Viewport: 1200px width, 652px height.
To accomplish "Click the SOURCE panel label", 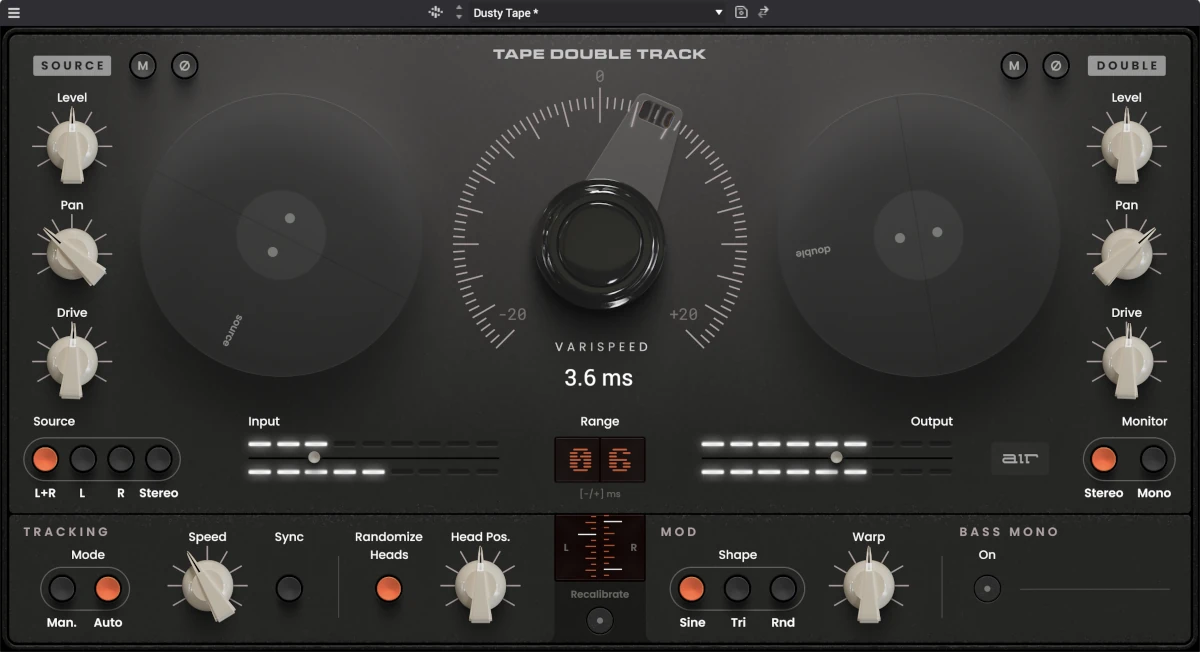I will [x=71, y=65].
